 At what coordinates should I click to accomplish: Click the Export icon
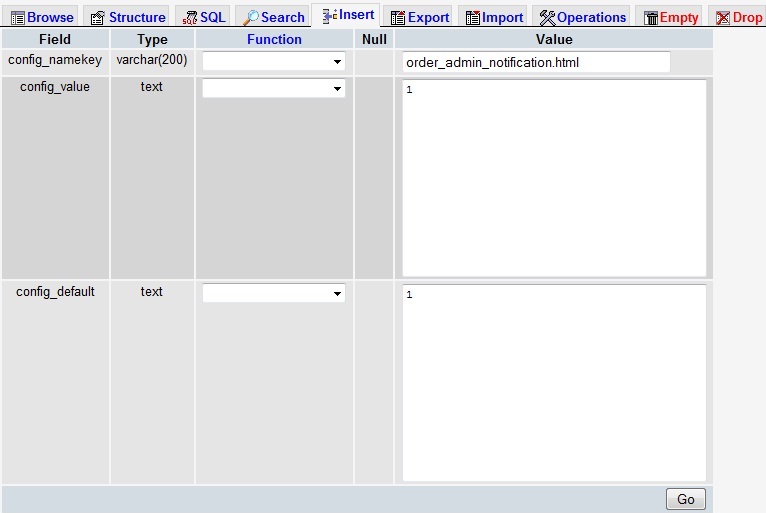tap(398, 18)
